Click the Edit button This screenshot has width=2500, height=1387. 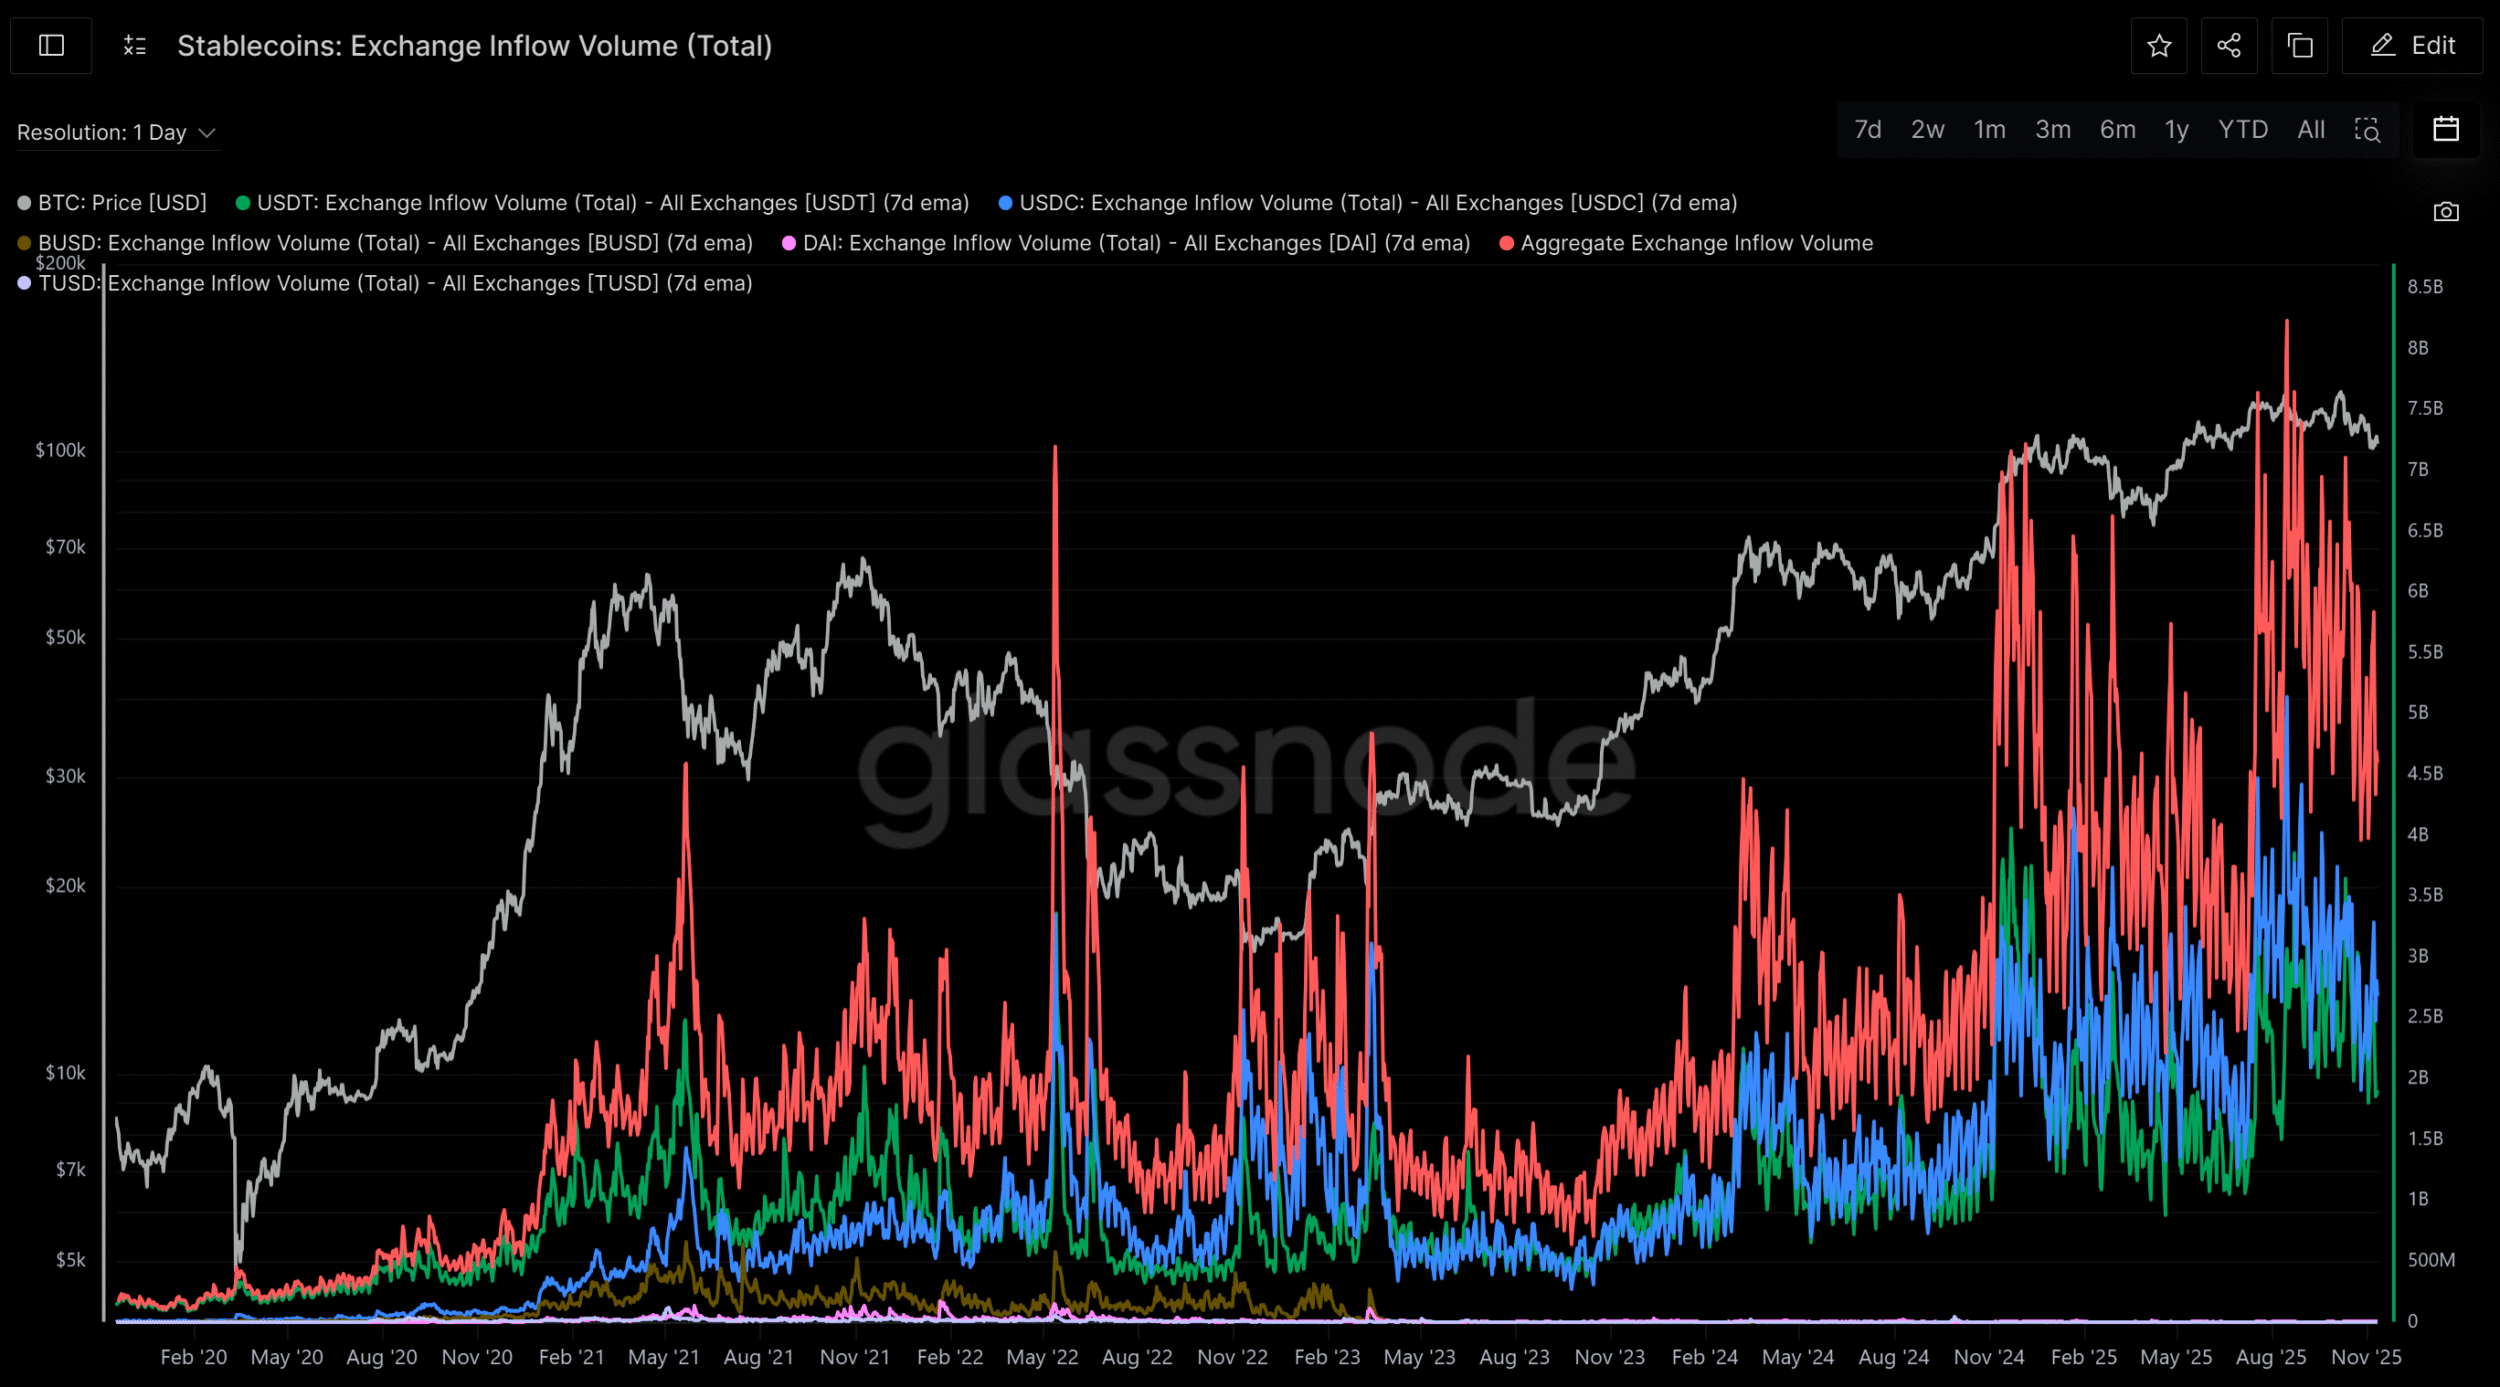coord(2412,46)
